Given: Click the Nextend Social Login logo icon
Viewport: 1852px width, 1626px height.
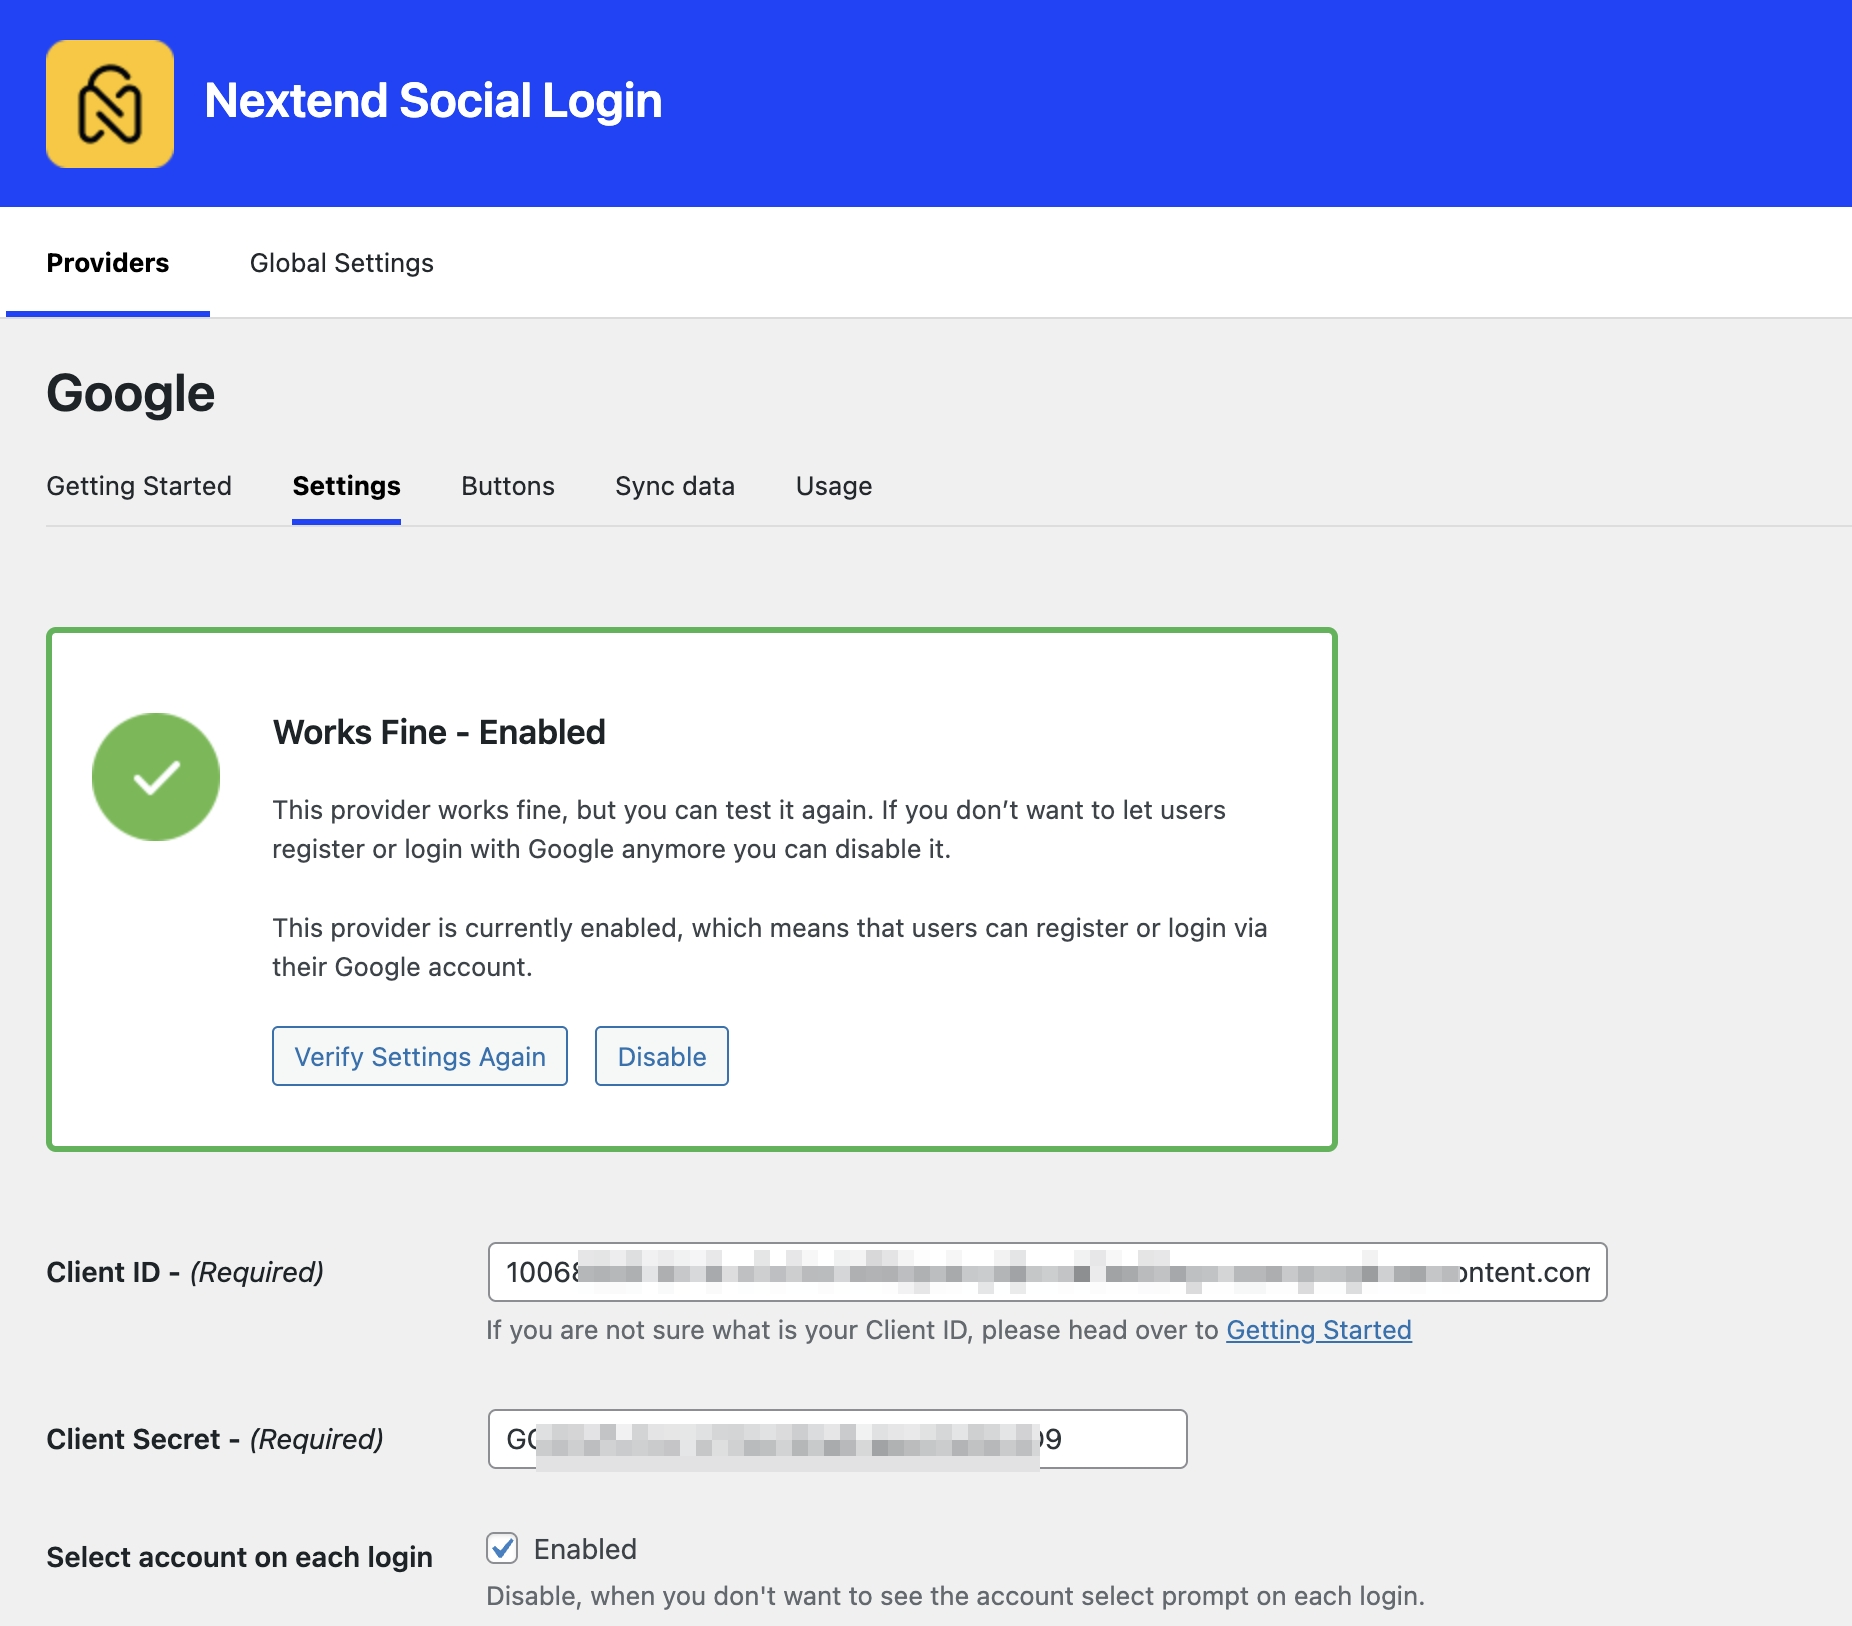Looking at the screenshot, I should [110, 104].
